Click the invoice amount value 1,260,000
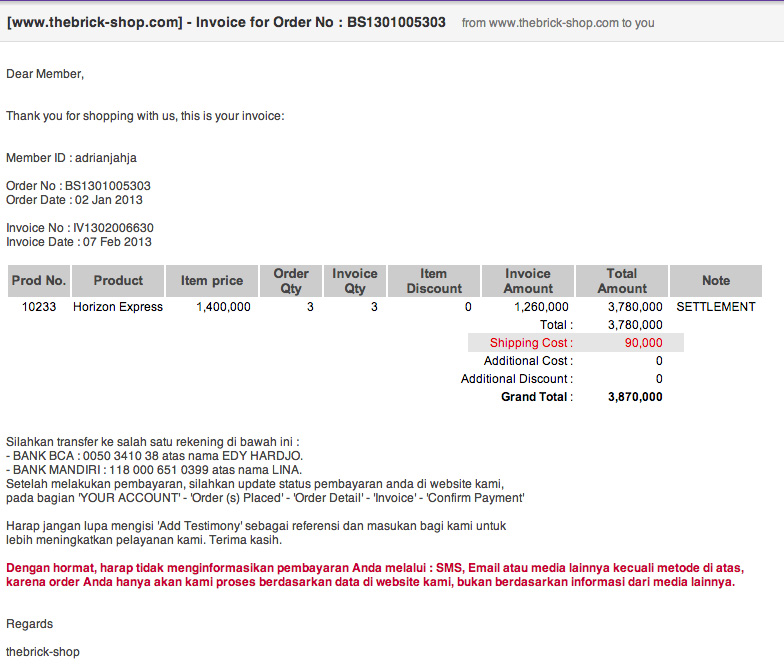Image resolution: width=784 pixels, height=664 pixels. tap(542, 307)
